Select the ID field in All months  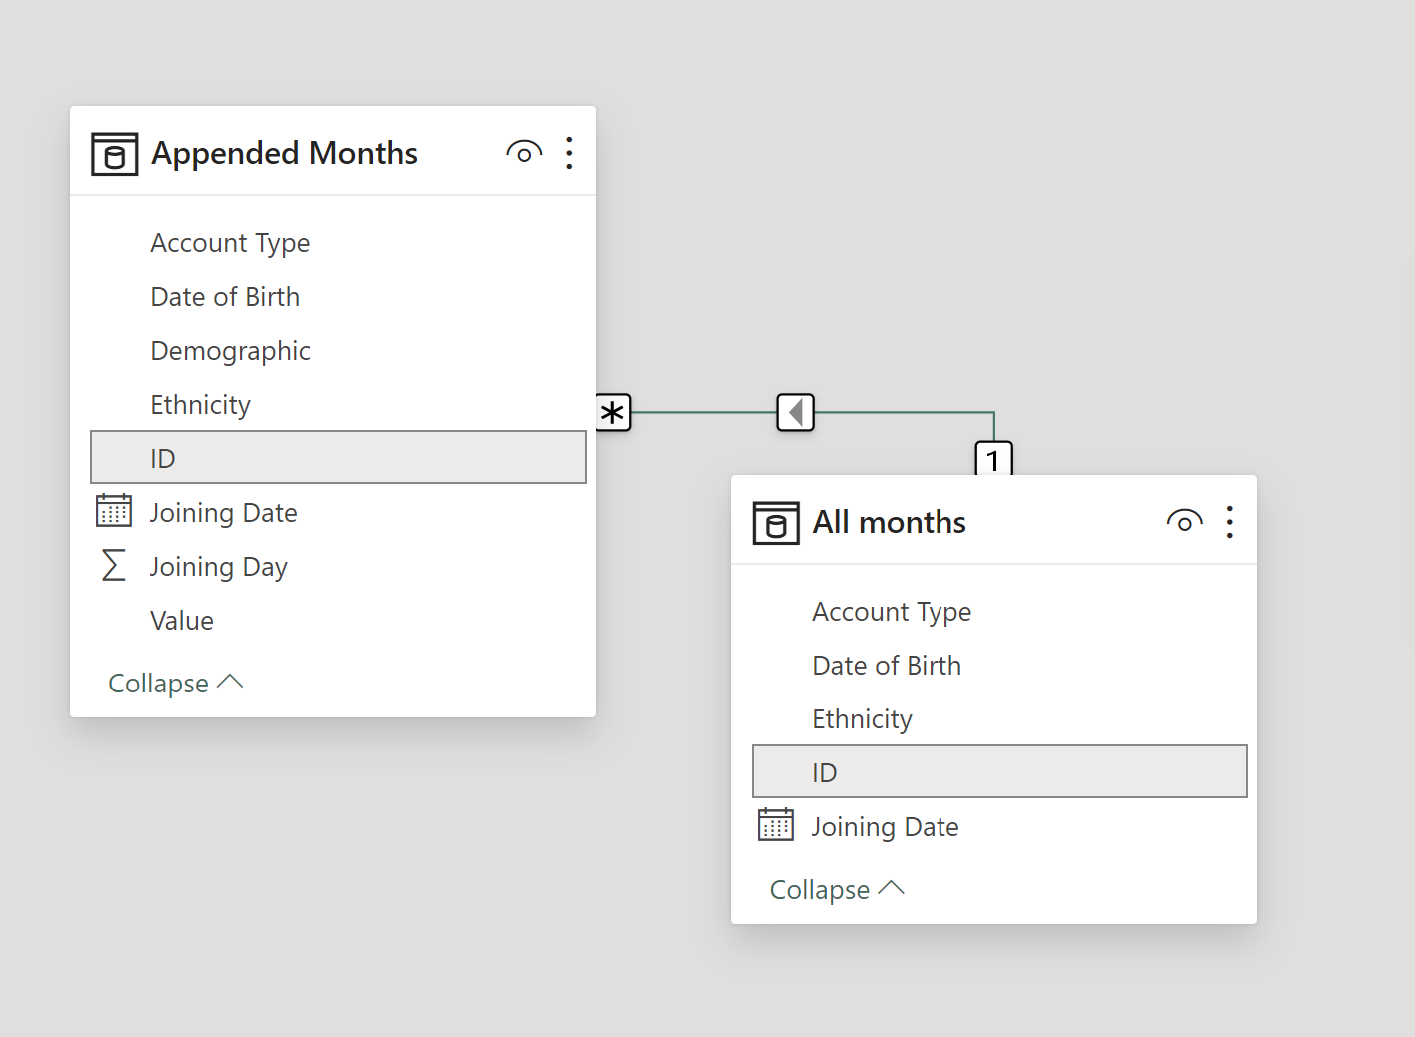[x=999, y=772]
